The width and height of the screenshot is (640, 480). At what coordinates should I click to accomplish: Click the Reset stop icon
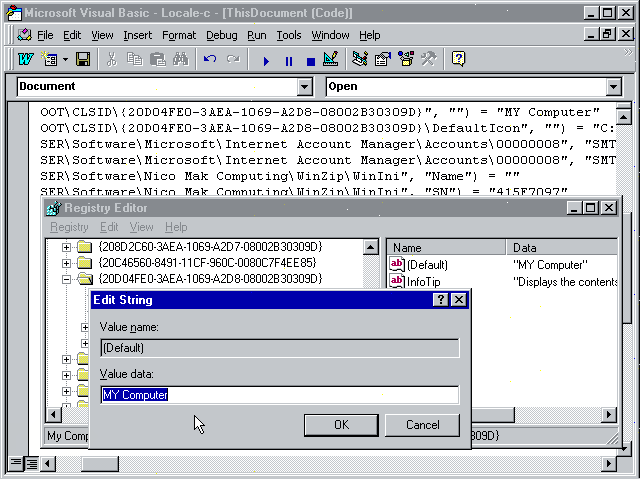(311, 61)
